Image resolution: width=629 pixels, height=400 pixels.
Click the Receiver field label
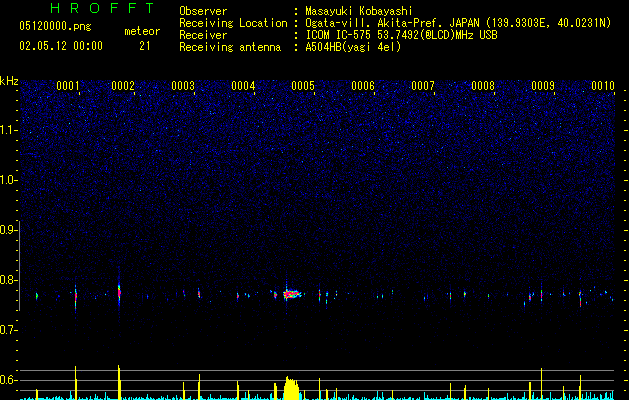point(203,35)
